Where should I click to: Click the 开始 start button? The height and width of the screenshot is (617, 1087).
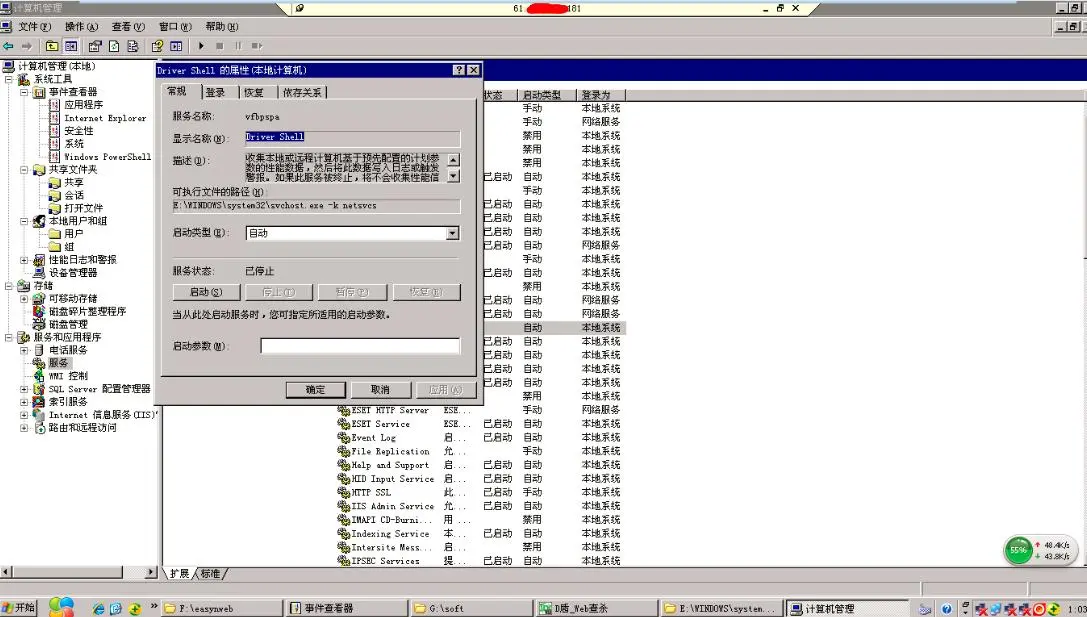(x=19, y=608)
